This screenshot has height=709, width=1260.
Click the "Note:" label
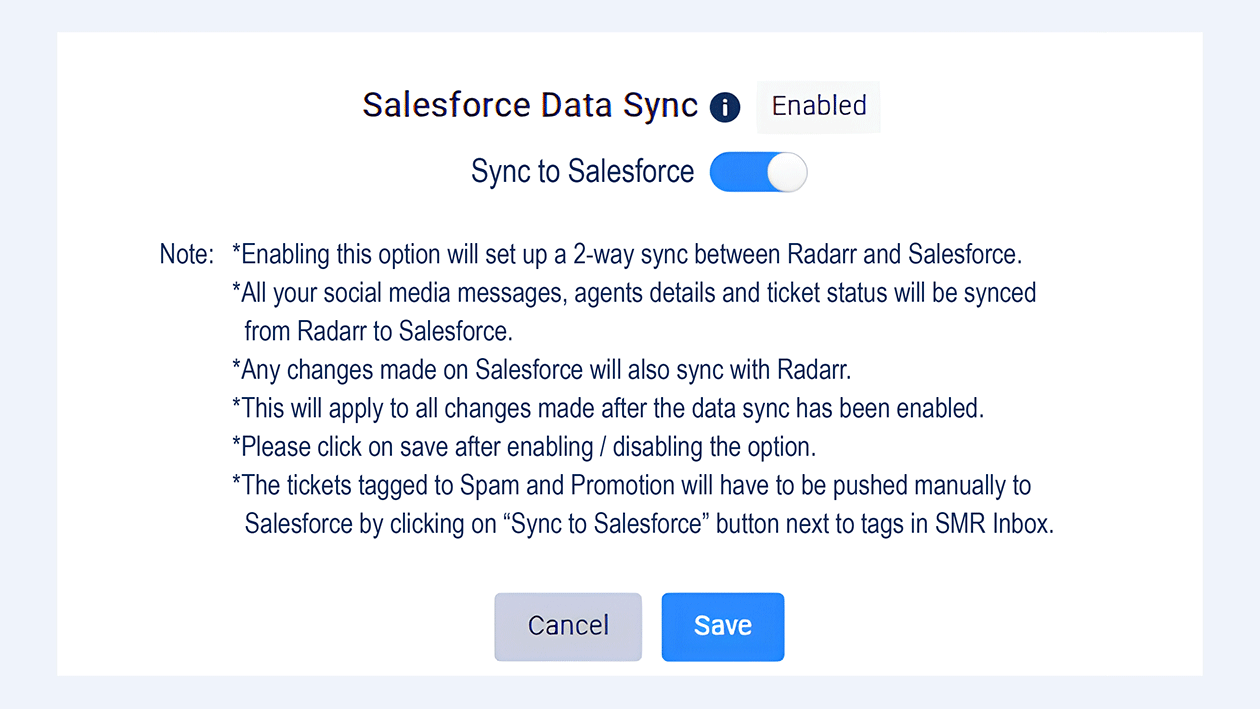(x=186, y=254)
